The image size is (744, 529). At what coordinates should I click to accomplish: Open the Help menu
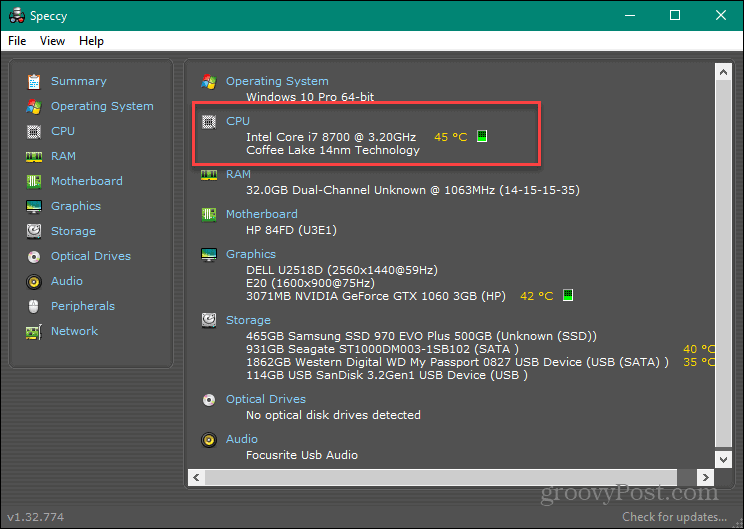pyautogui.click(x=91, y=41)
